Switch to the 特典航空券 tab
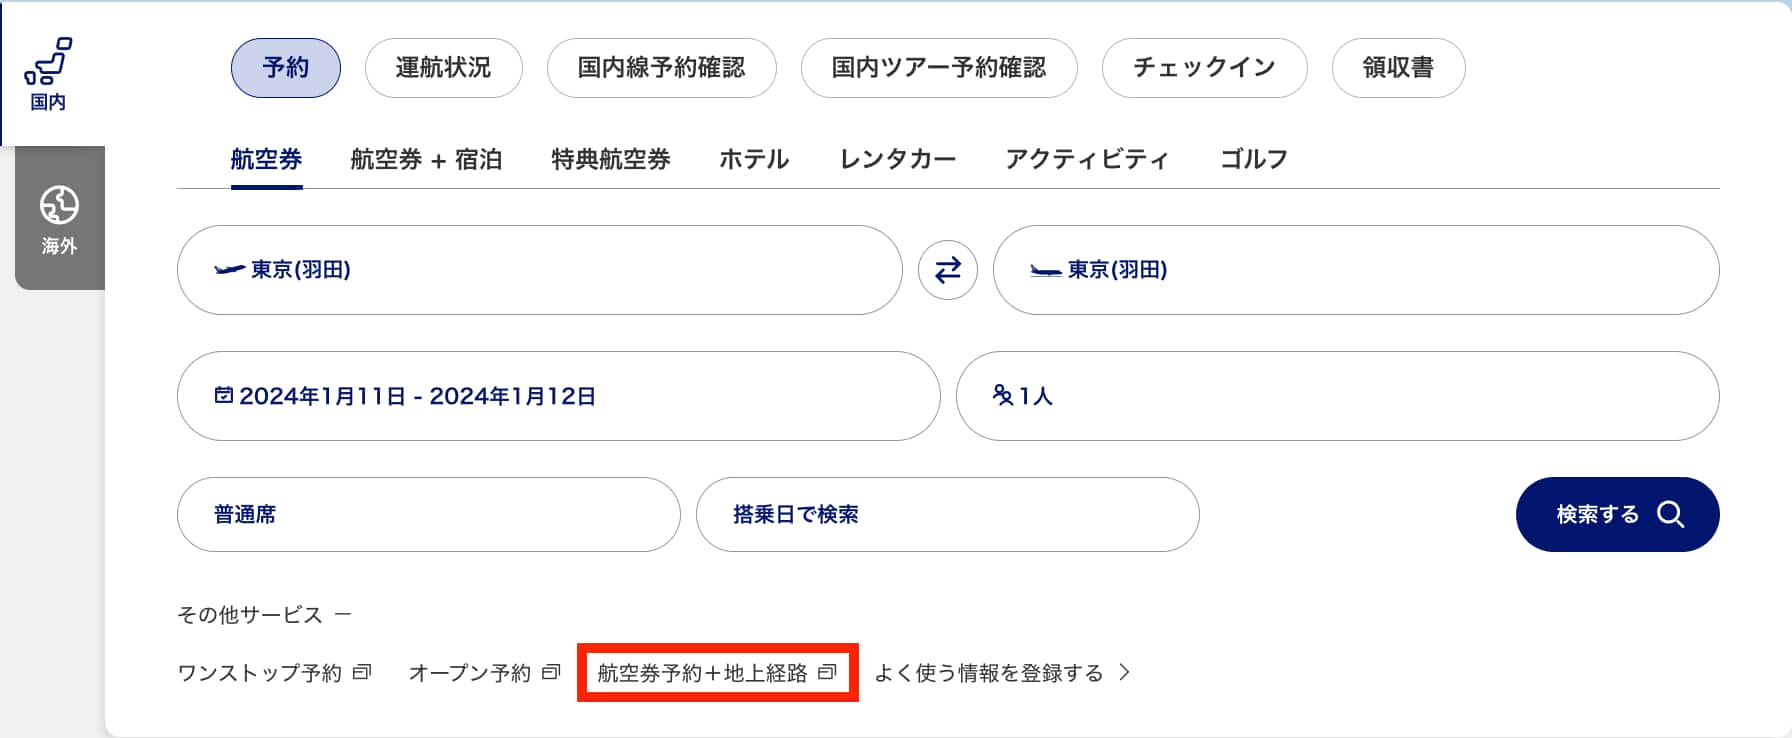The image size is (1792, 738). tap(610, 159)
